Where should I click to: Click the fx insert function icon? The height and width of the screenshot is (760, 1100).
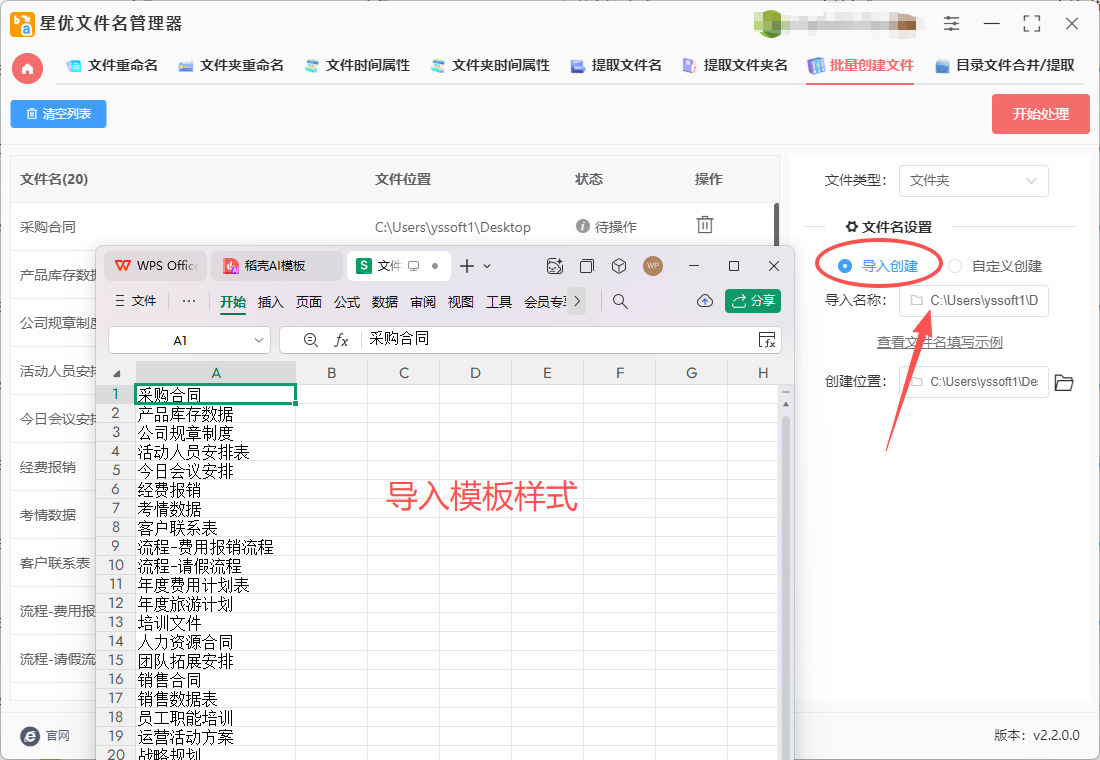(341, 340)
